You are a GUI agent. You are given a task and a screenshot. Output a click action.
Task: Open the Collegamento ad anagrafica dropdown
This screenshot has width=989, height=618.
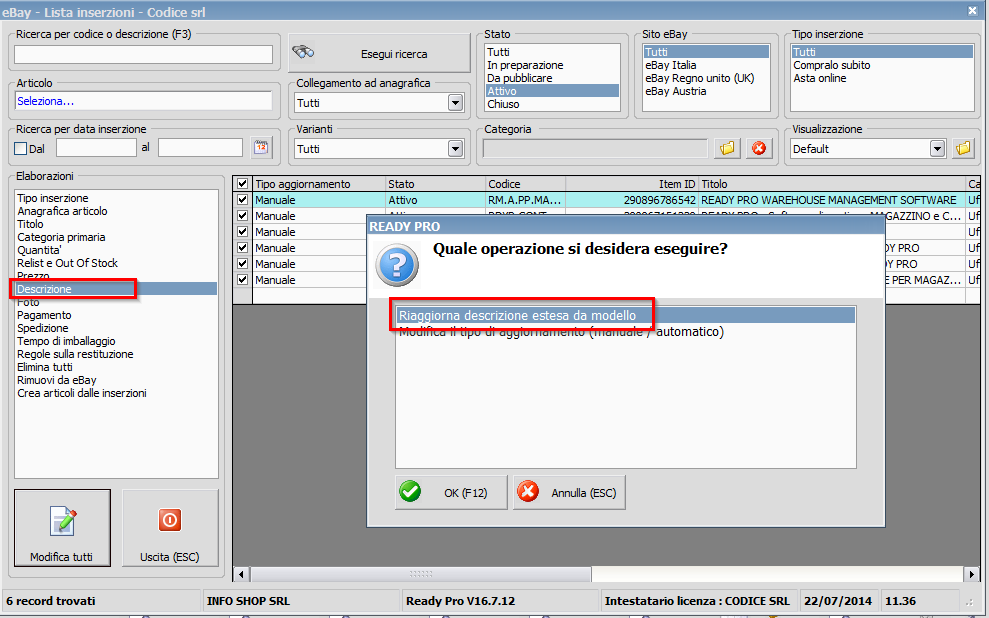[455, 103]
